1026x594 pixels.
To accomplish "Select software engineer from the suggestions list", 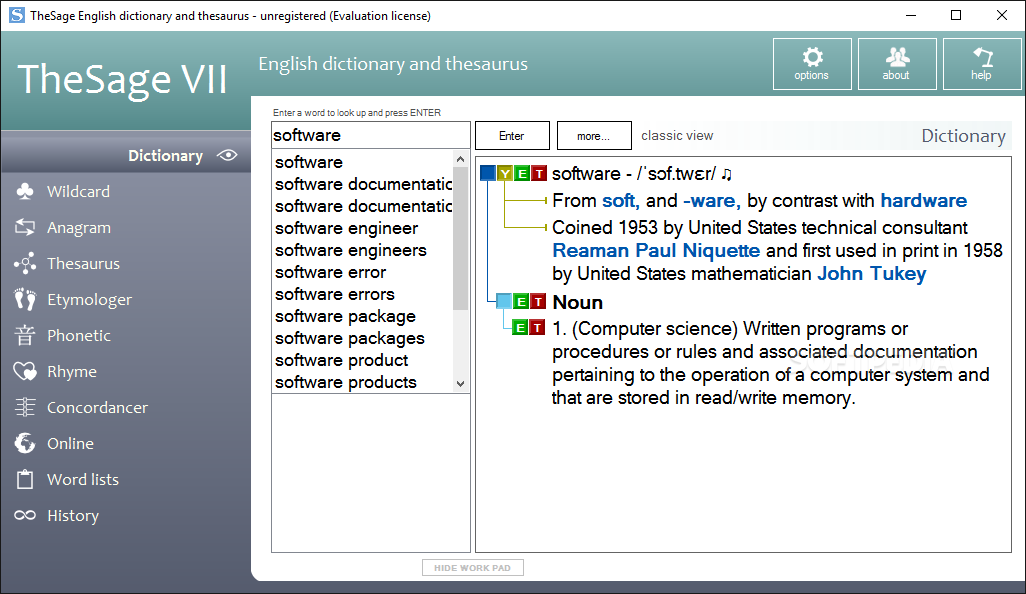I will point(346,228).
